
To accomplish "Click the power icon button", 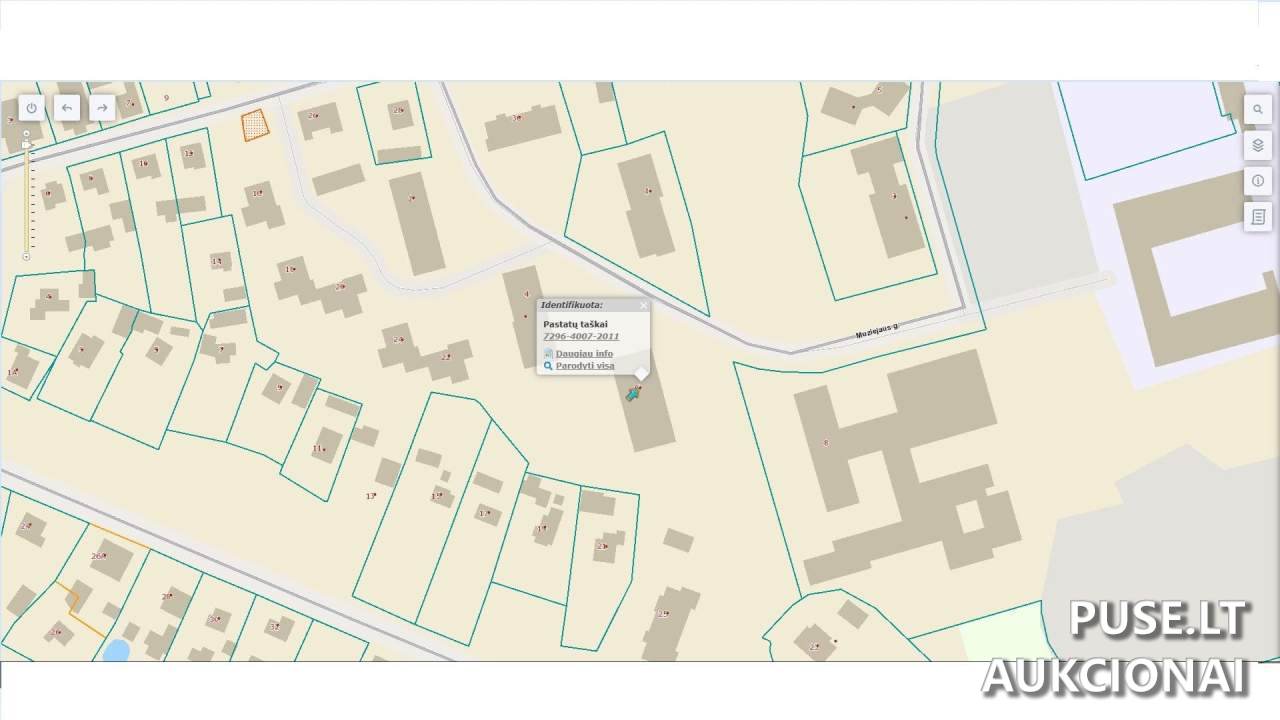I will [32, 108].
